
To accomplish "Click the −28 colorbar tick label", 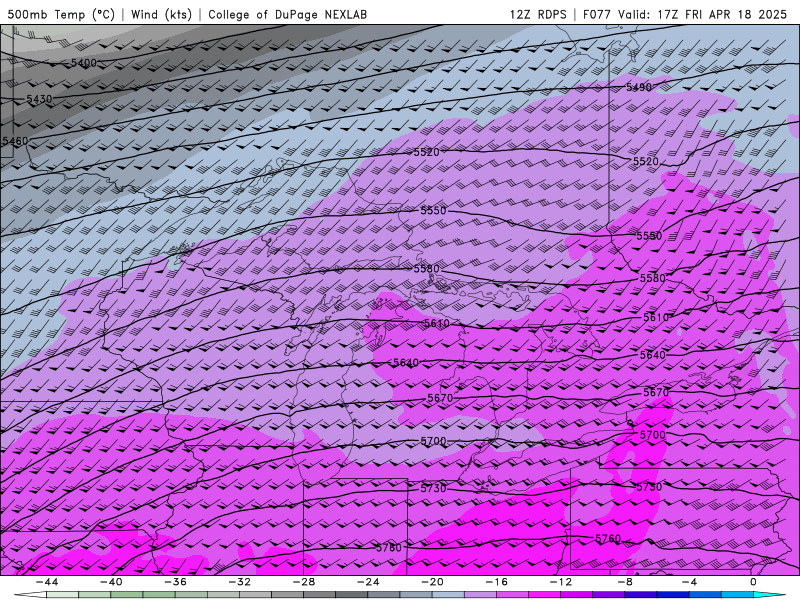I will [x=304, y=582].
